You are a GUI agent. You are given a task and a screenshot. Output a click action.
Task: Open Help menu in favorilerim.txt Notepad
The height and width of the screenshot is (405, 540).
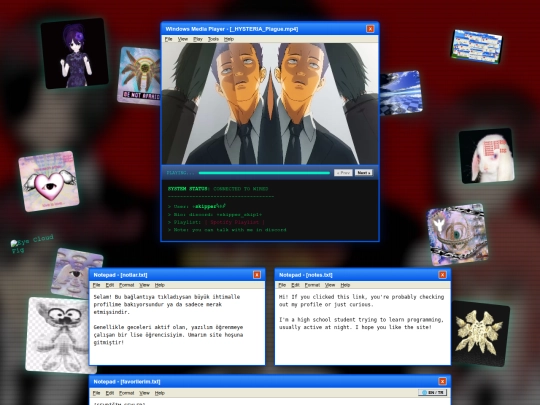159,393
